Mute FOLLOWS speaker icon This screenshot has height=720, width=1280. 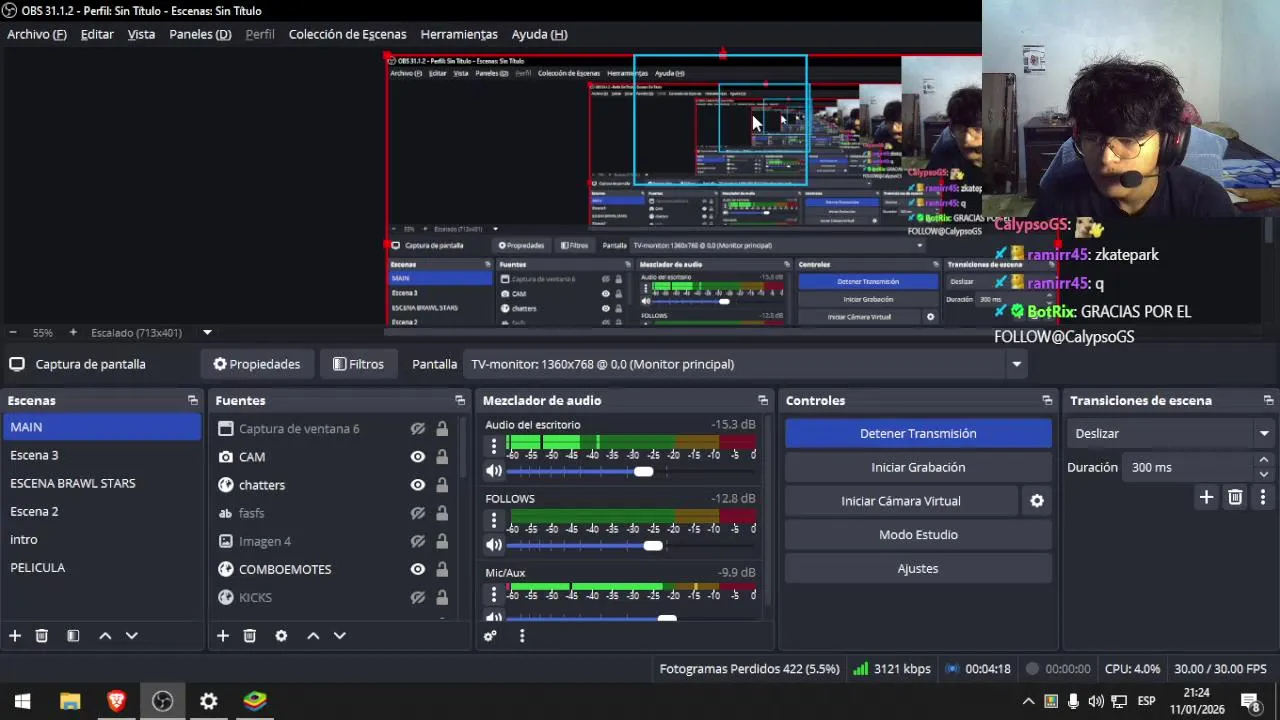click(494, 545)
